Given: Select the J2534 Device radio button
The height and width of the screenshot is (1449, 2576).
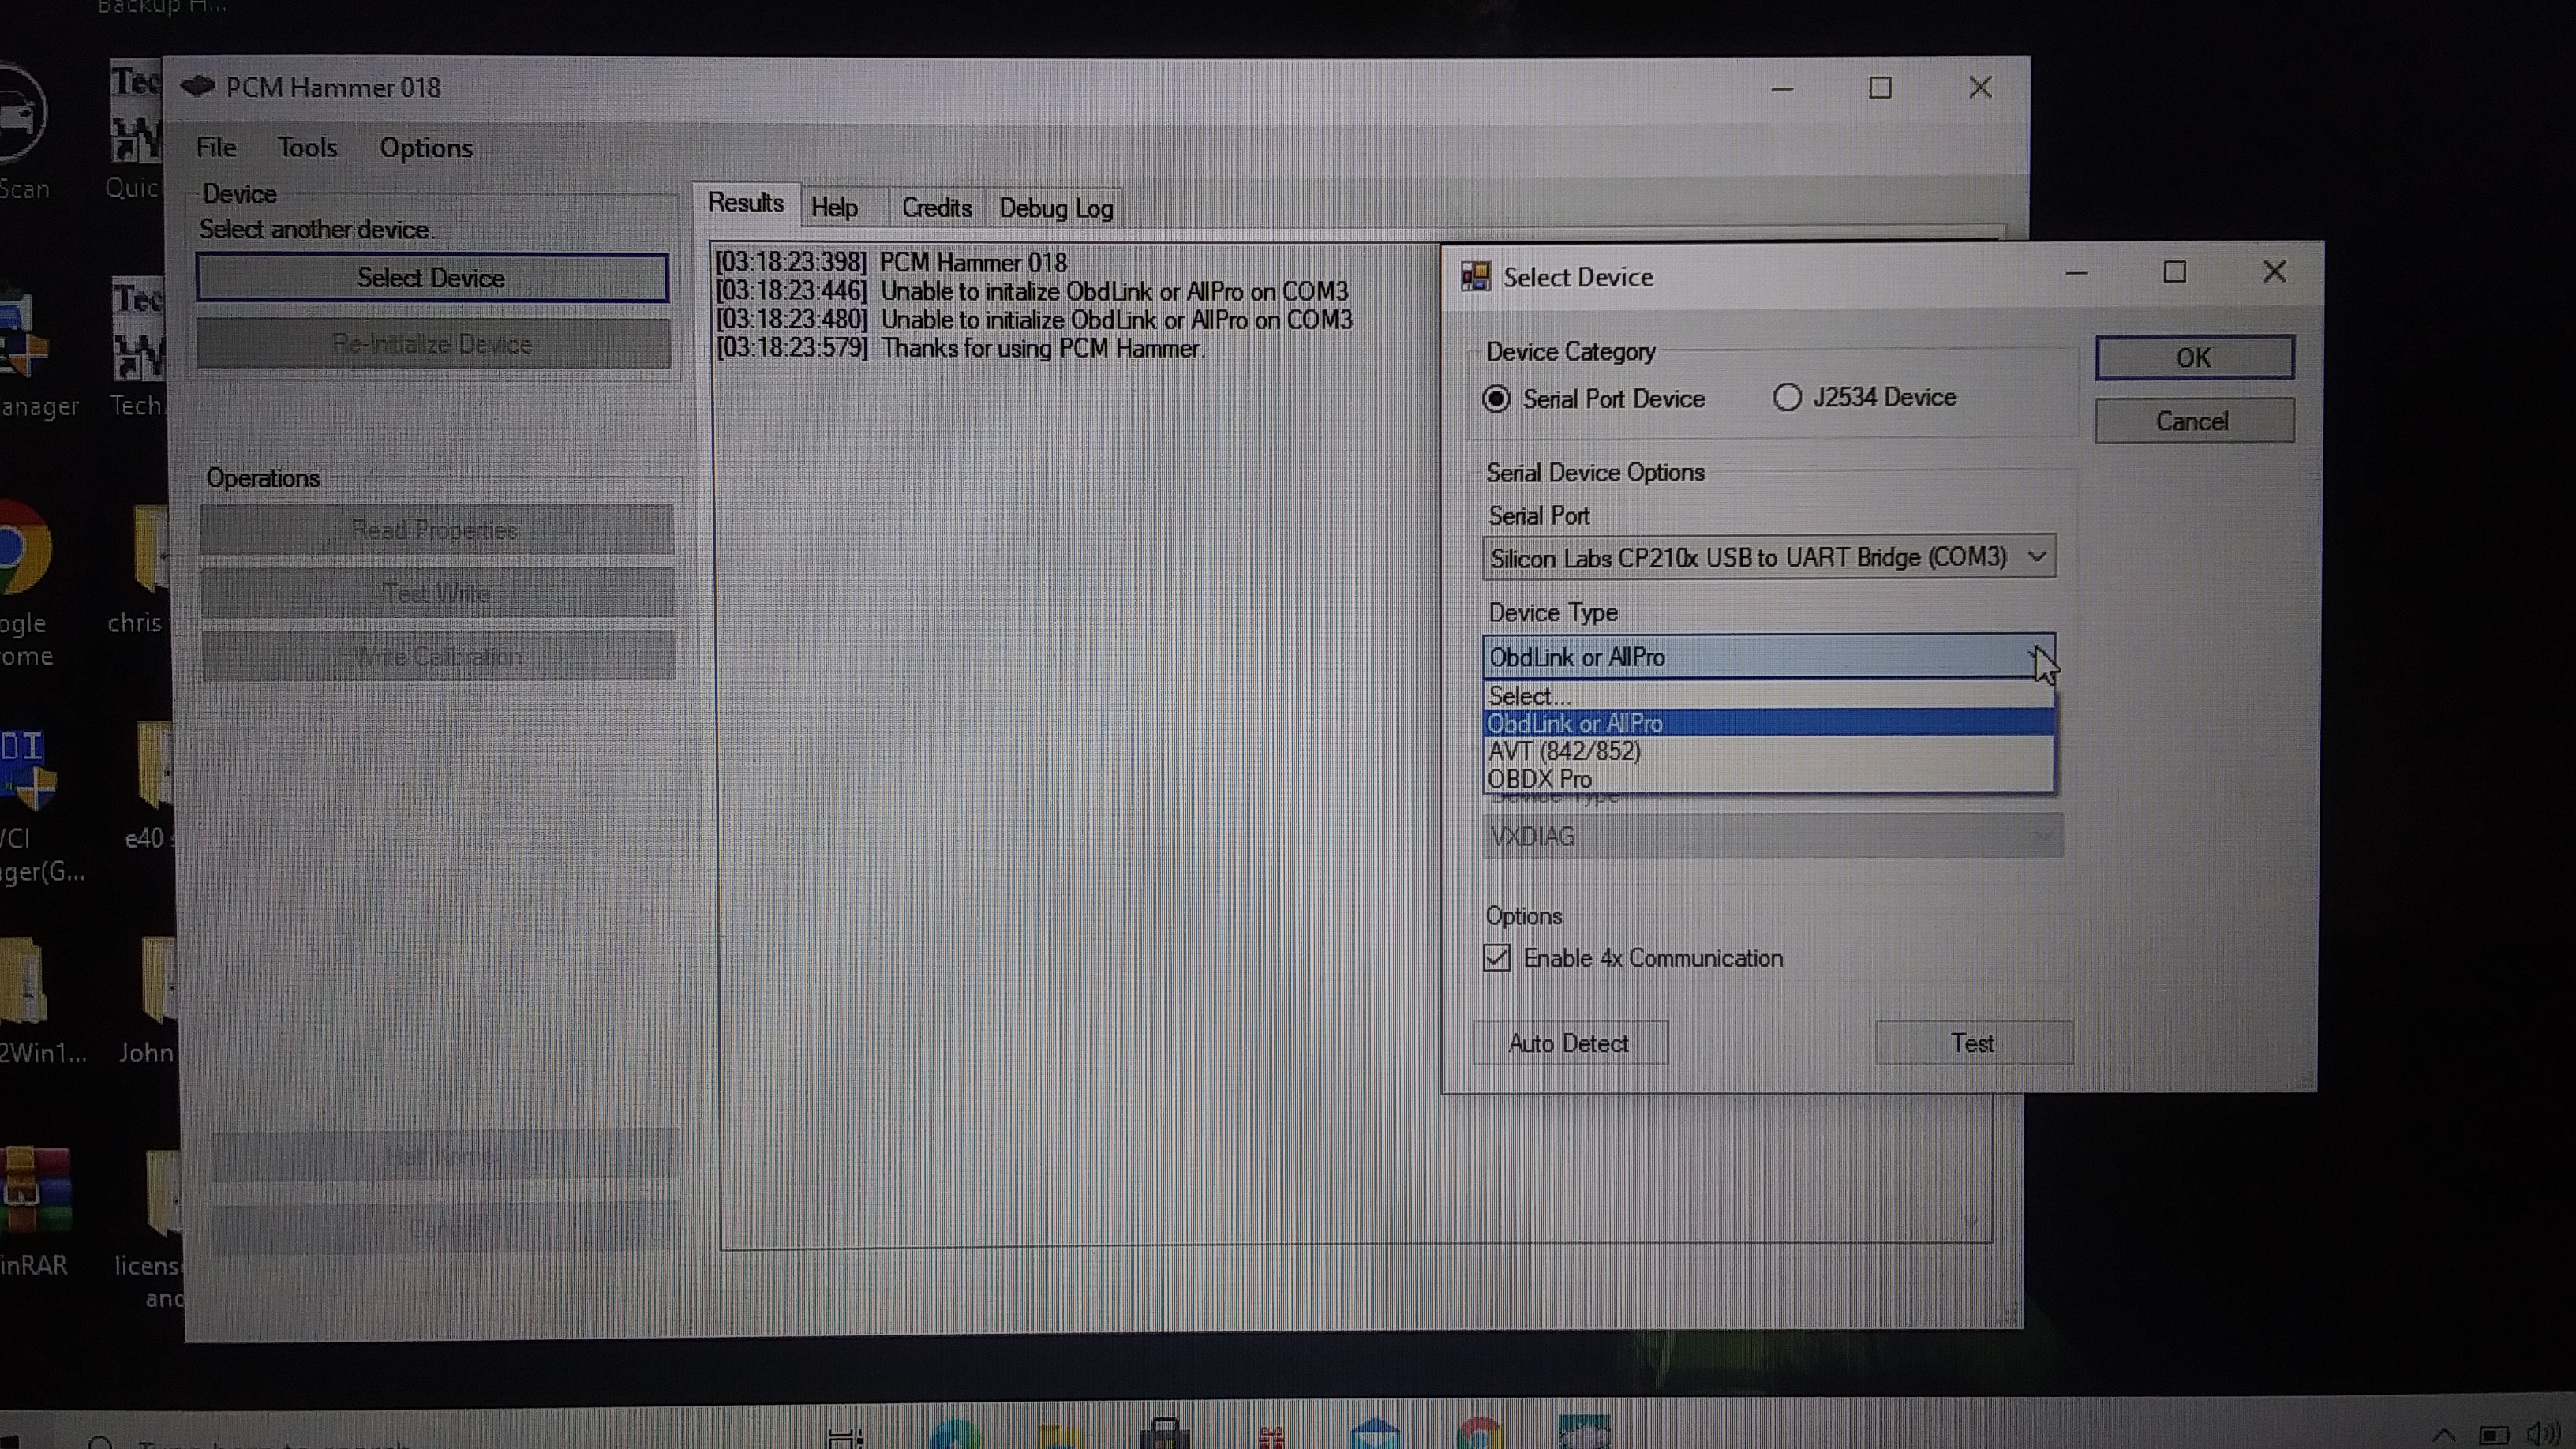Looking at the screenshot, I should 1787,397.
